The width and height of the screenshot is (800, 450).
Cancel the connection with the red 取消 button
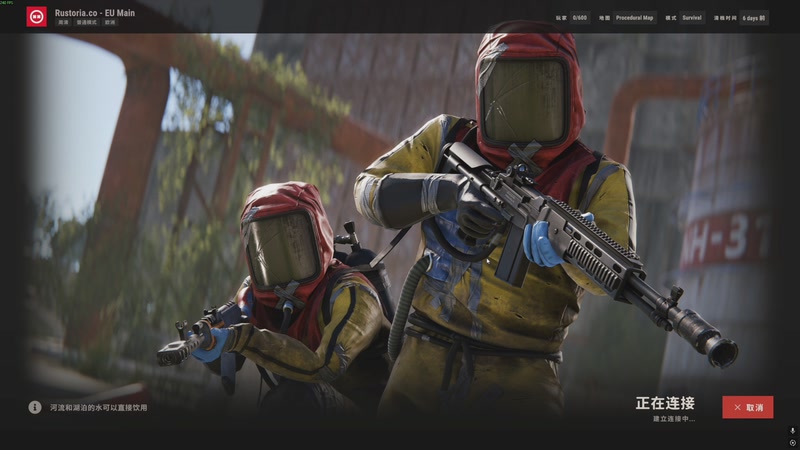pos(747,407)
